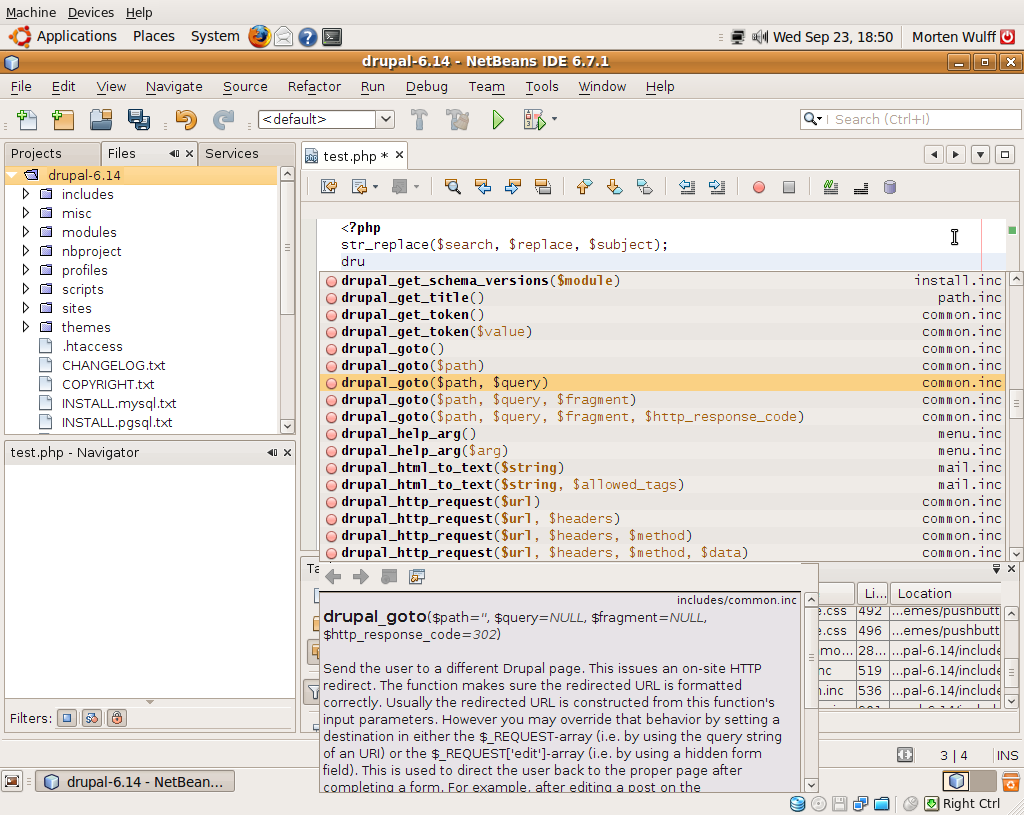
Task: Click the Files tree vertical scrollbar
Action: pyautogui.click(x=287, y=300)
